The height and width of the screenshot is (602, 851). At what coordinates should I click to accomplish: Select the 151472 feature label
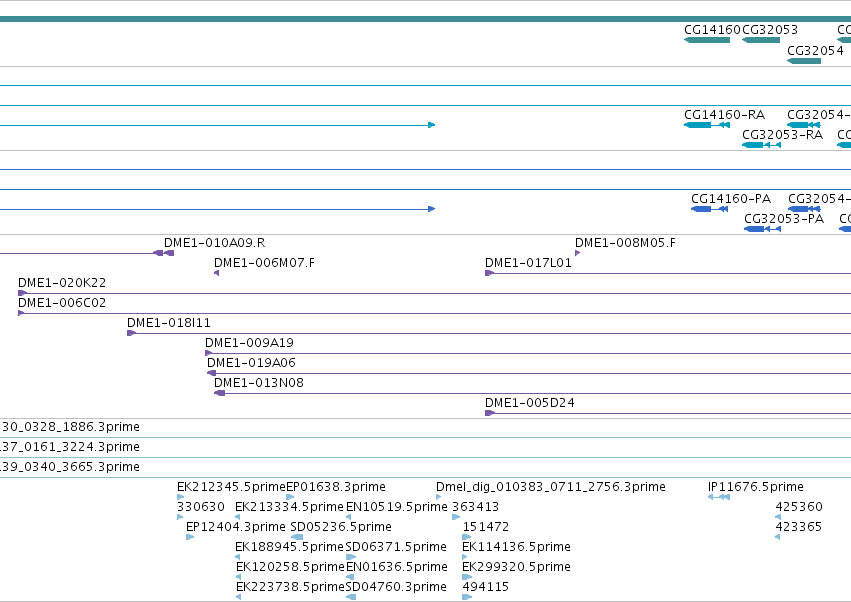(x=486, y=527)
